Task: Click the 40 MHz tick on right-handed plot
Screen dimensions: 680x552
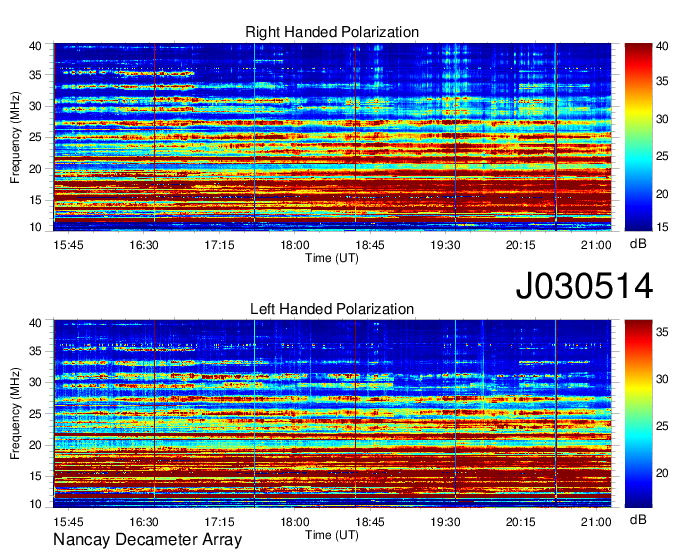Action: point(35,46)
